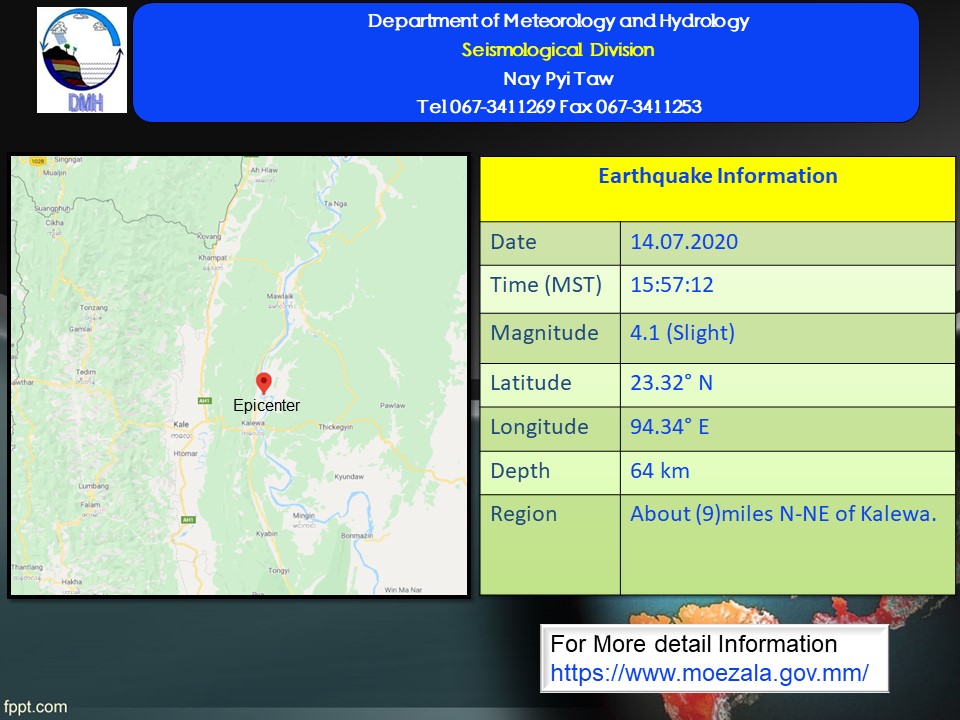Click the 'For More detail Information' text

[694, 644]
